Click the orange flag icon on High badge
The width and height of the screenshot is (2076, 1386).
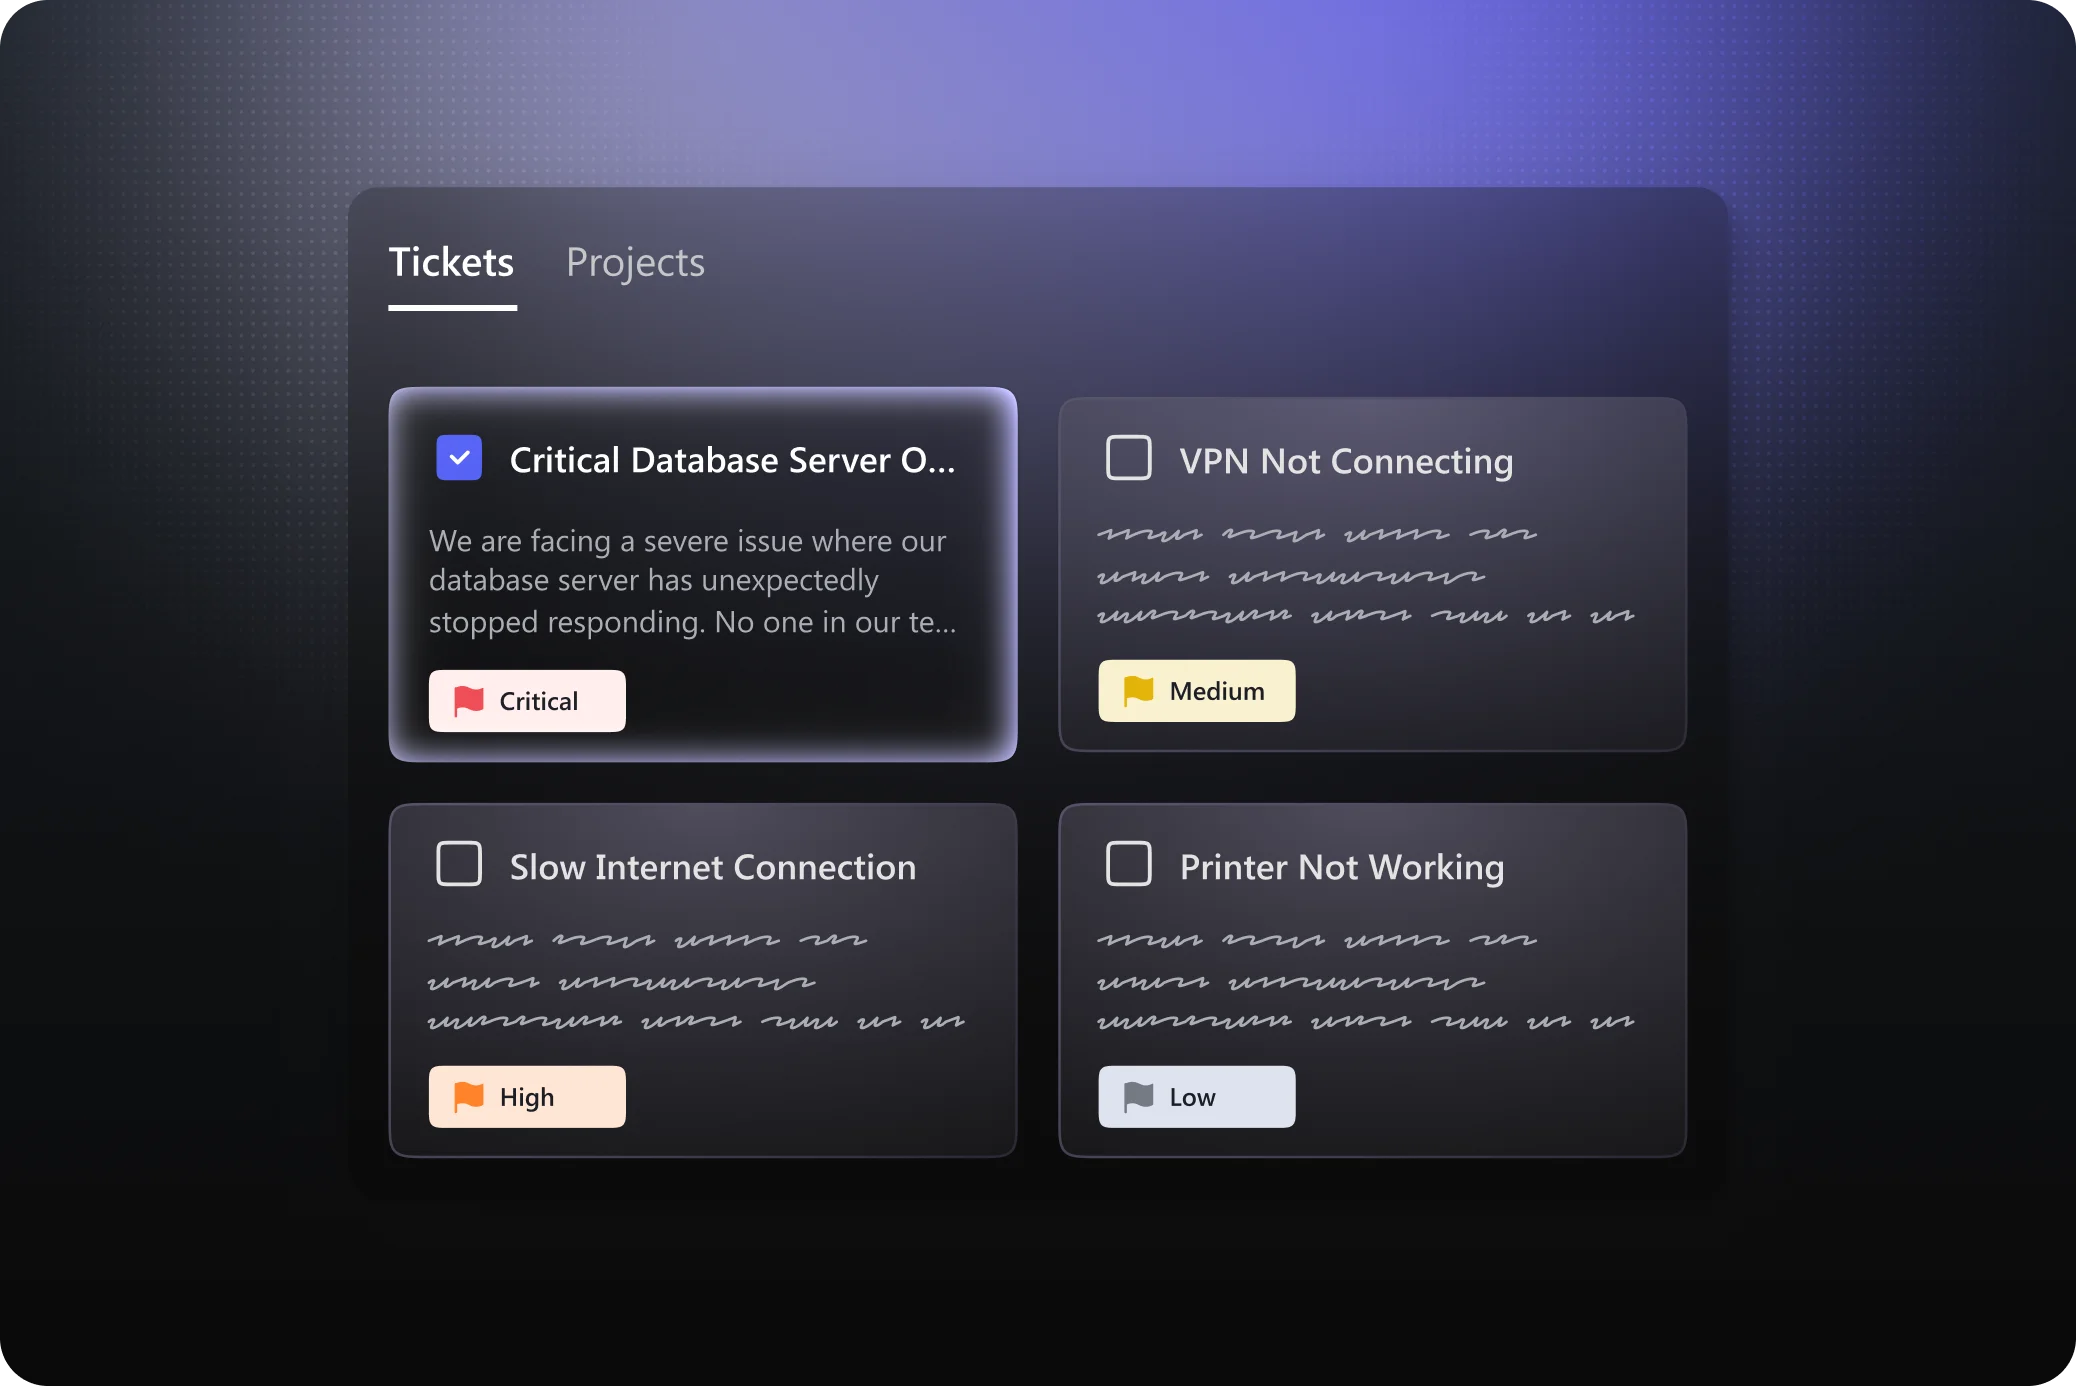(468, 1097)
